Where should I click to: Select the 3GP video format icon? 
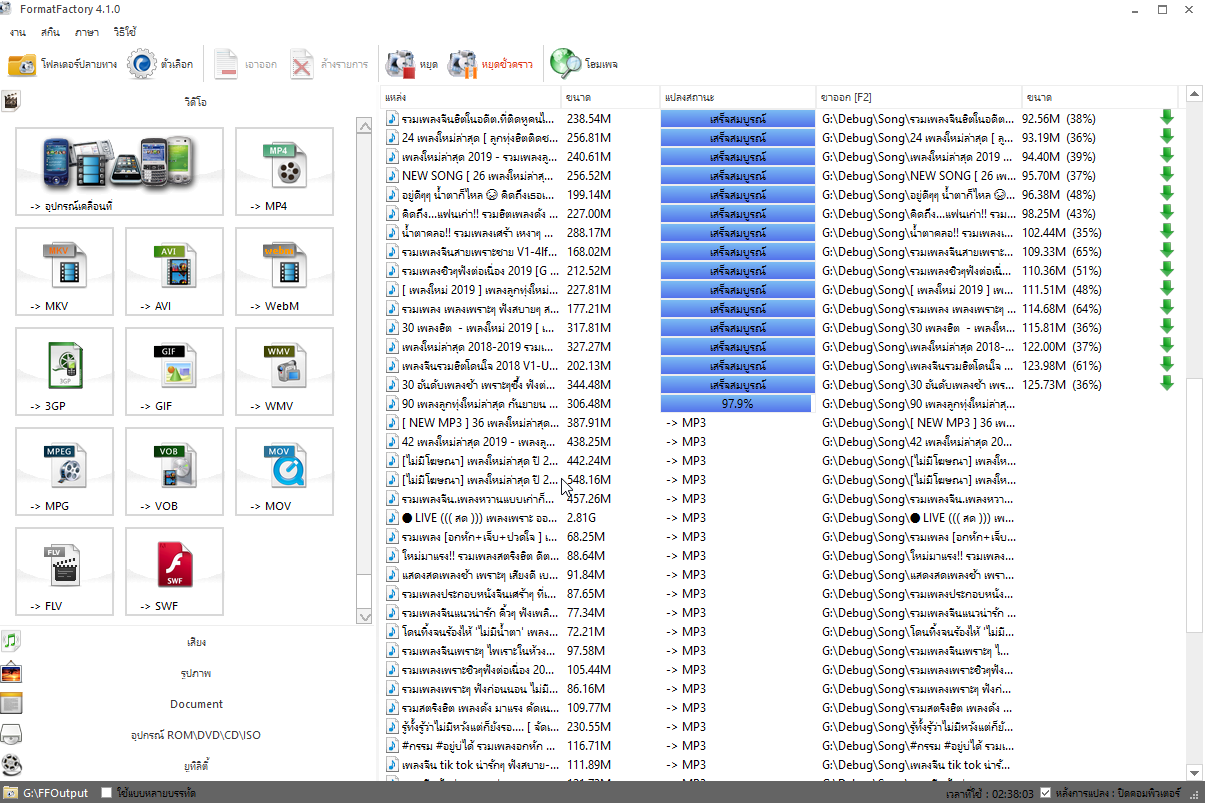pos(65,371)
